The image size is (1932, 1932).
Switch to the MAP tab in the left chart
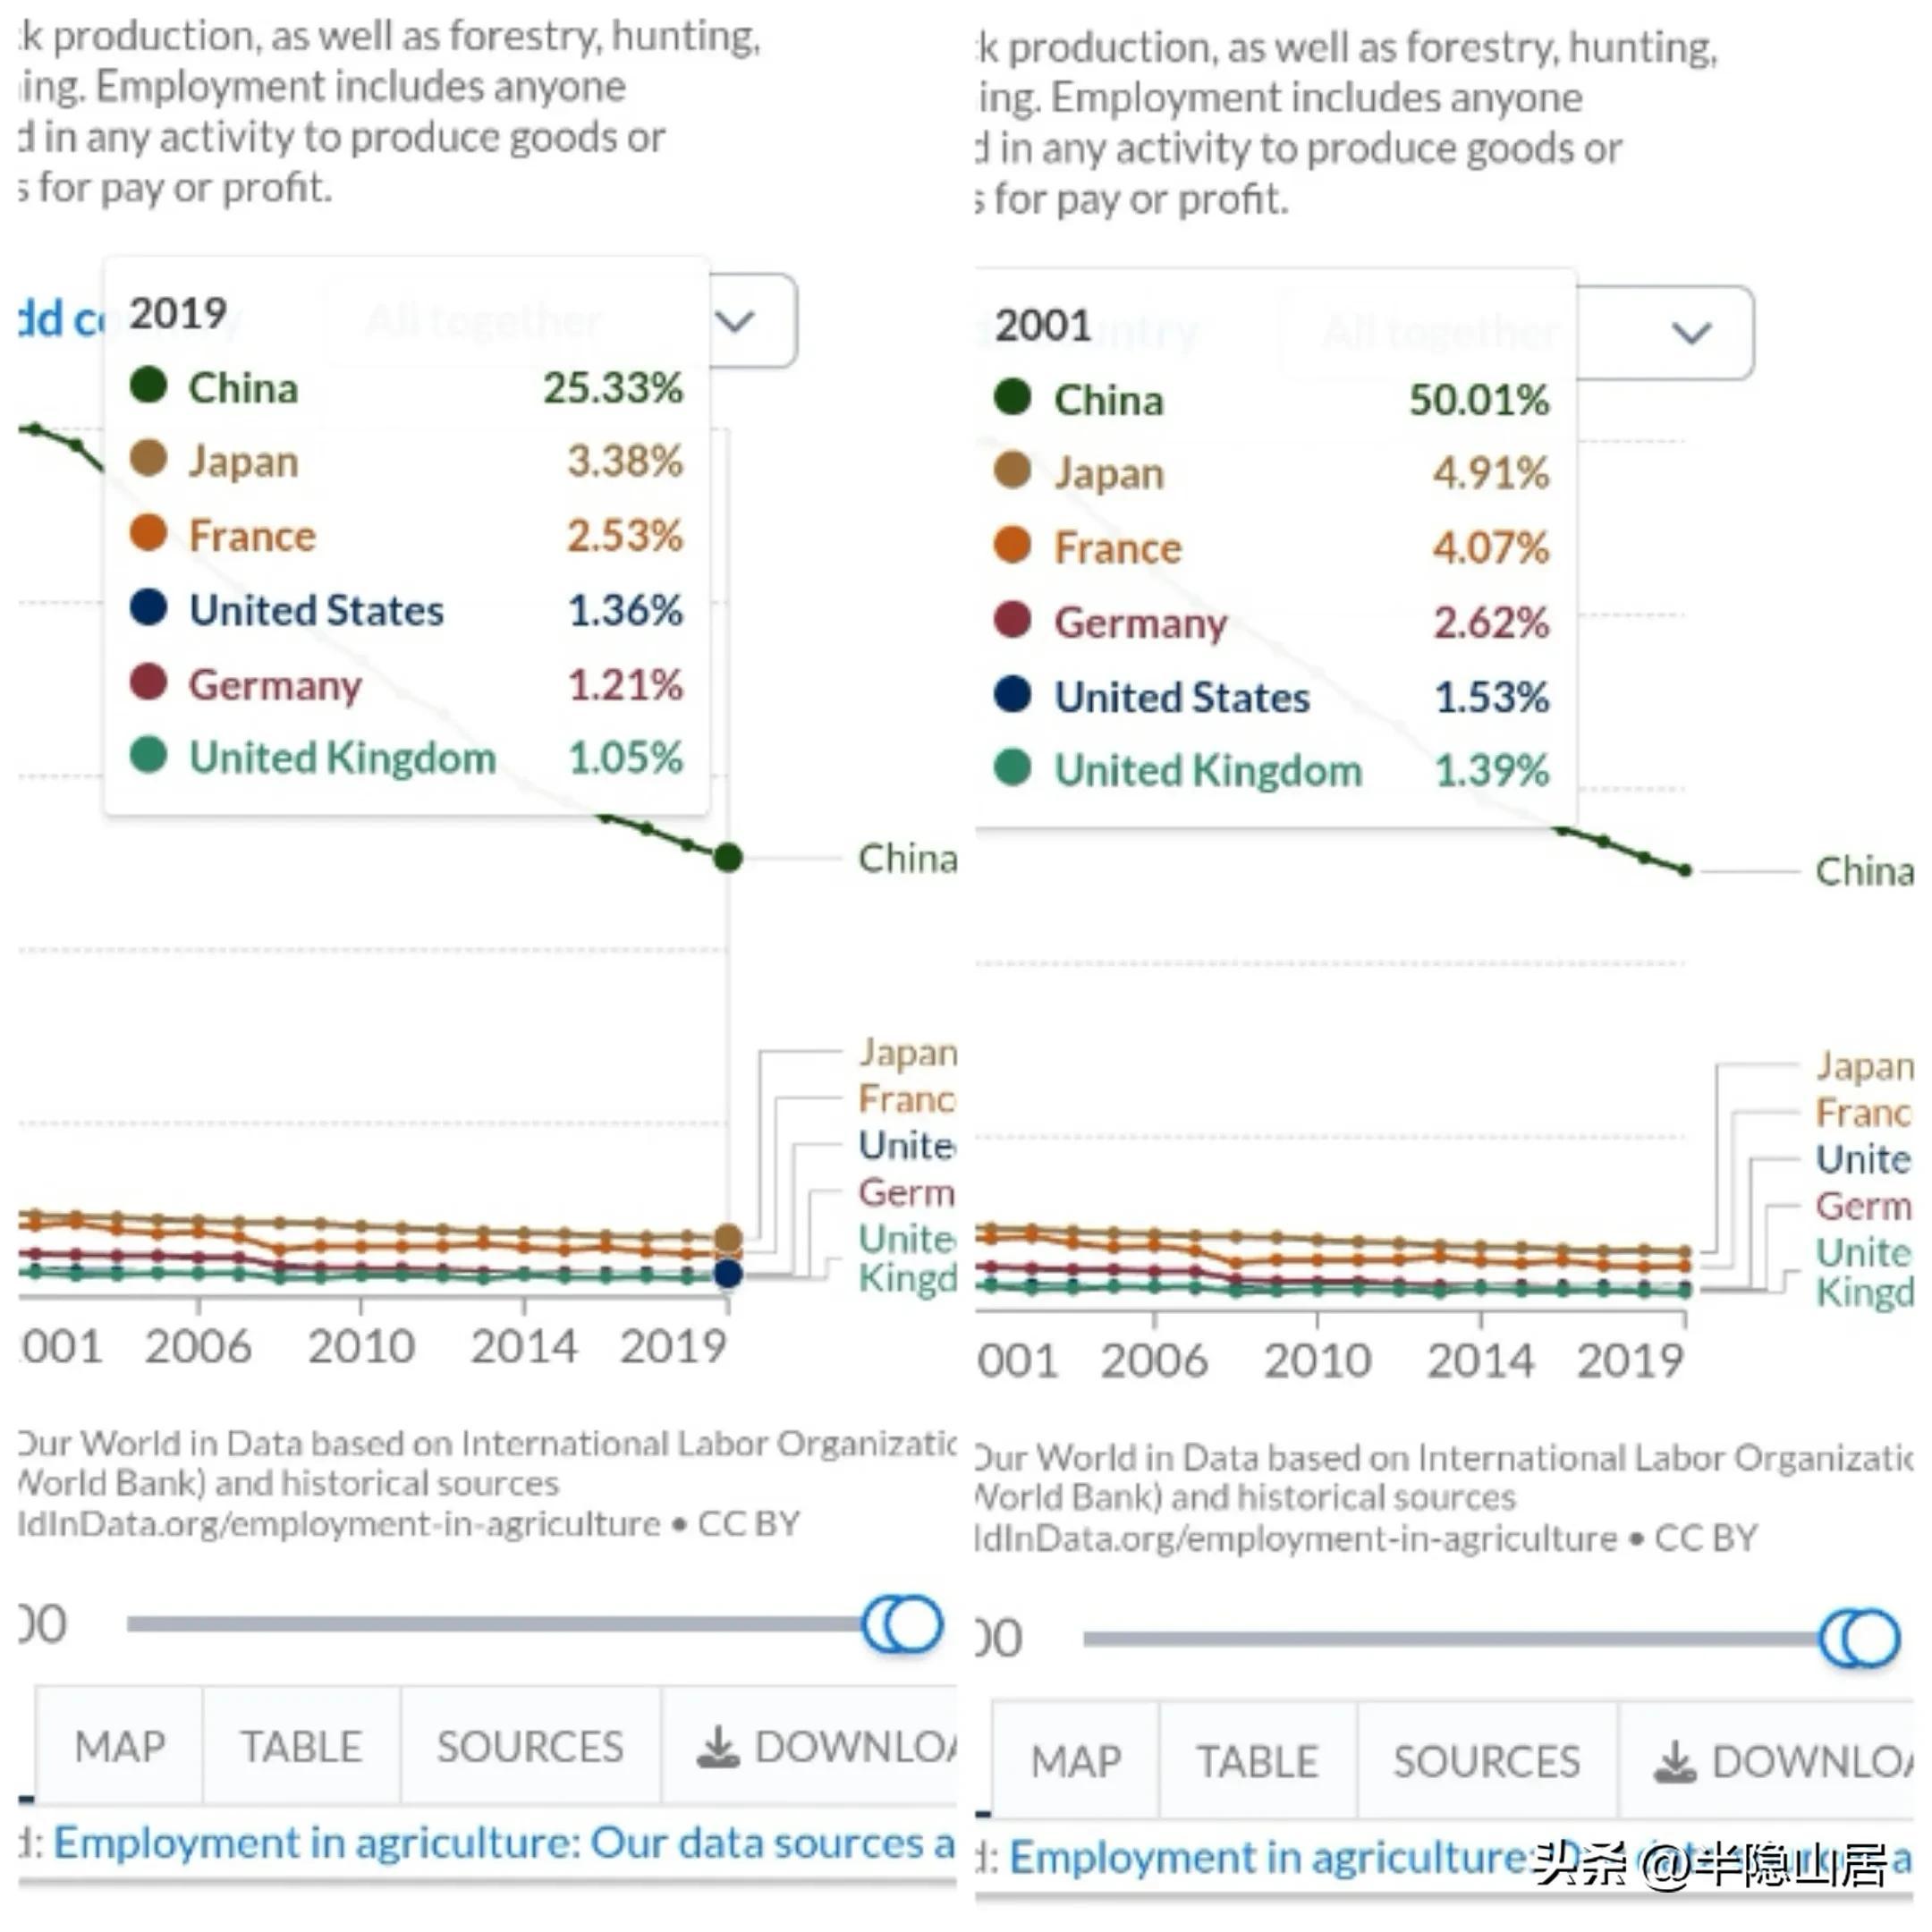coord(120,1746)
